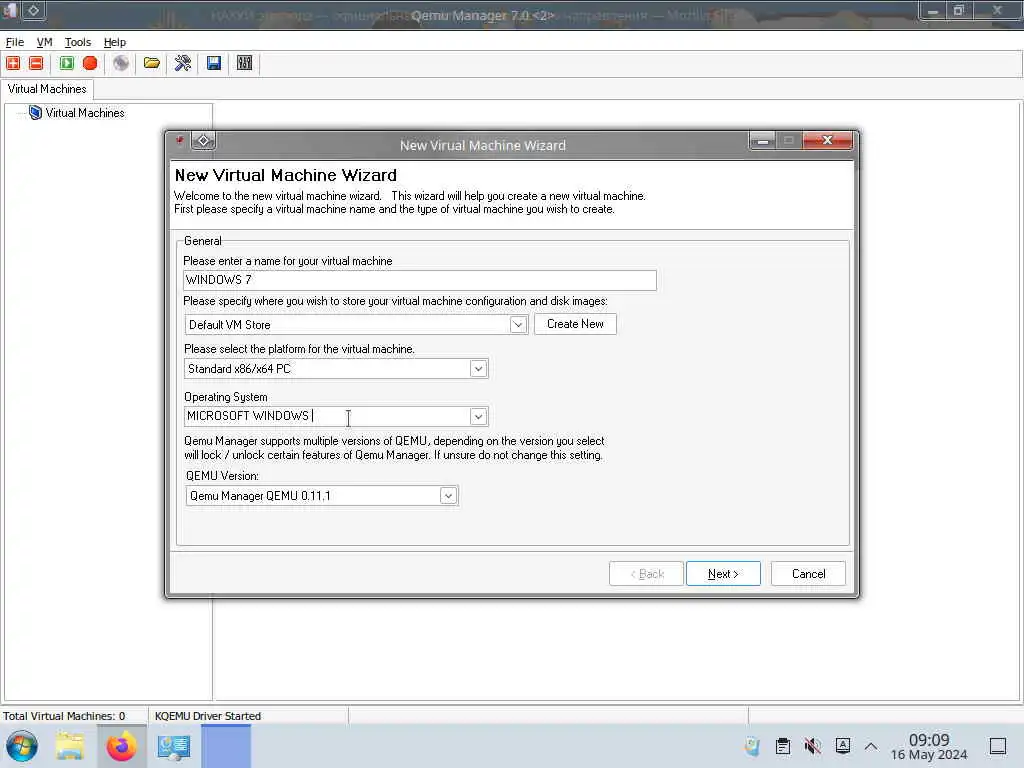Viewport: 1024px width, 768px height.
Task: Close the New Virtual Machine Wizard dialog
Action: (x=827, y=140)
